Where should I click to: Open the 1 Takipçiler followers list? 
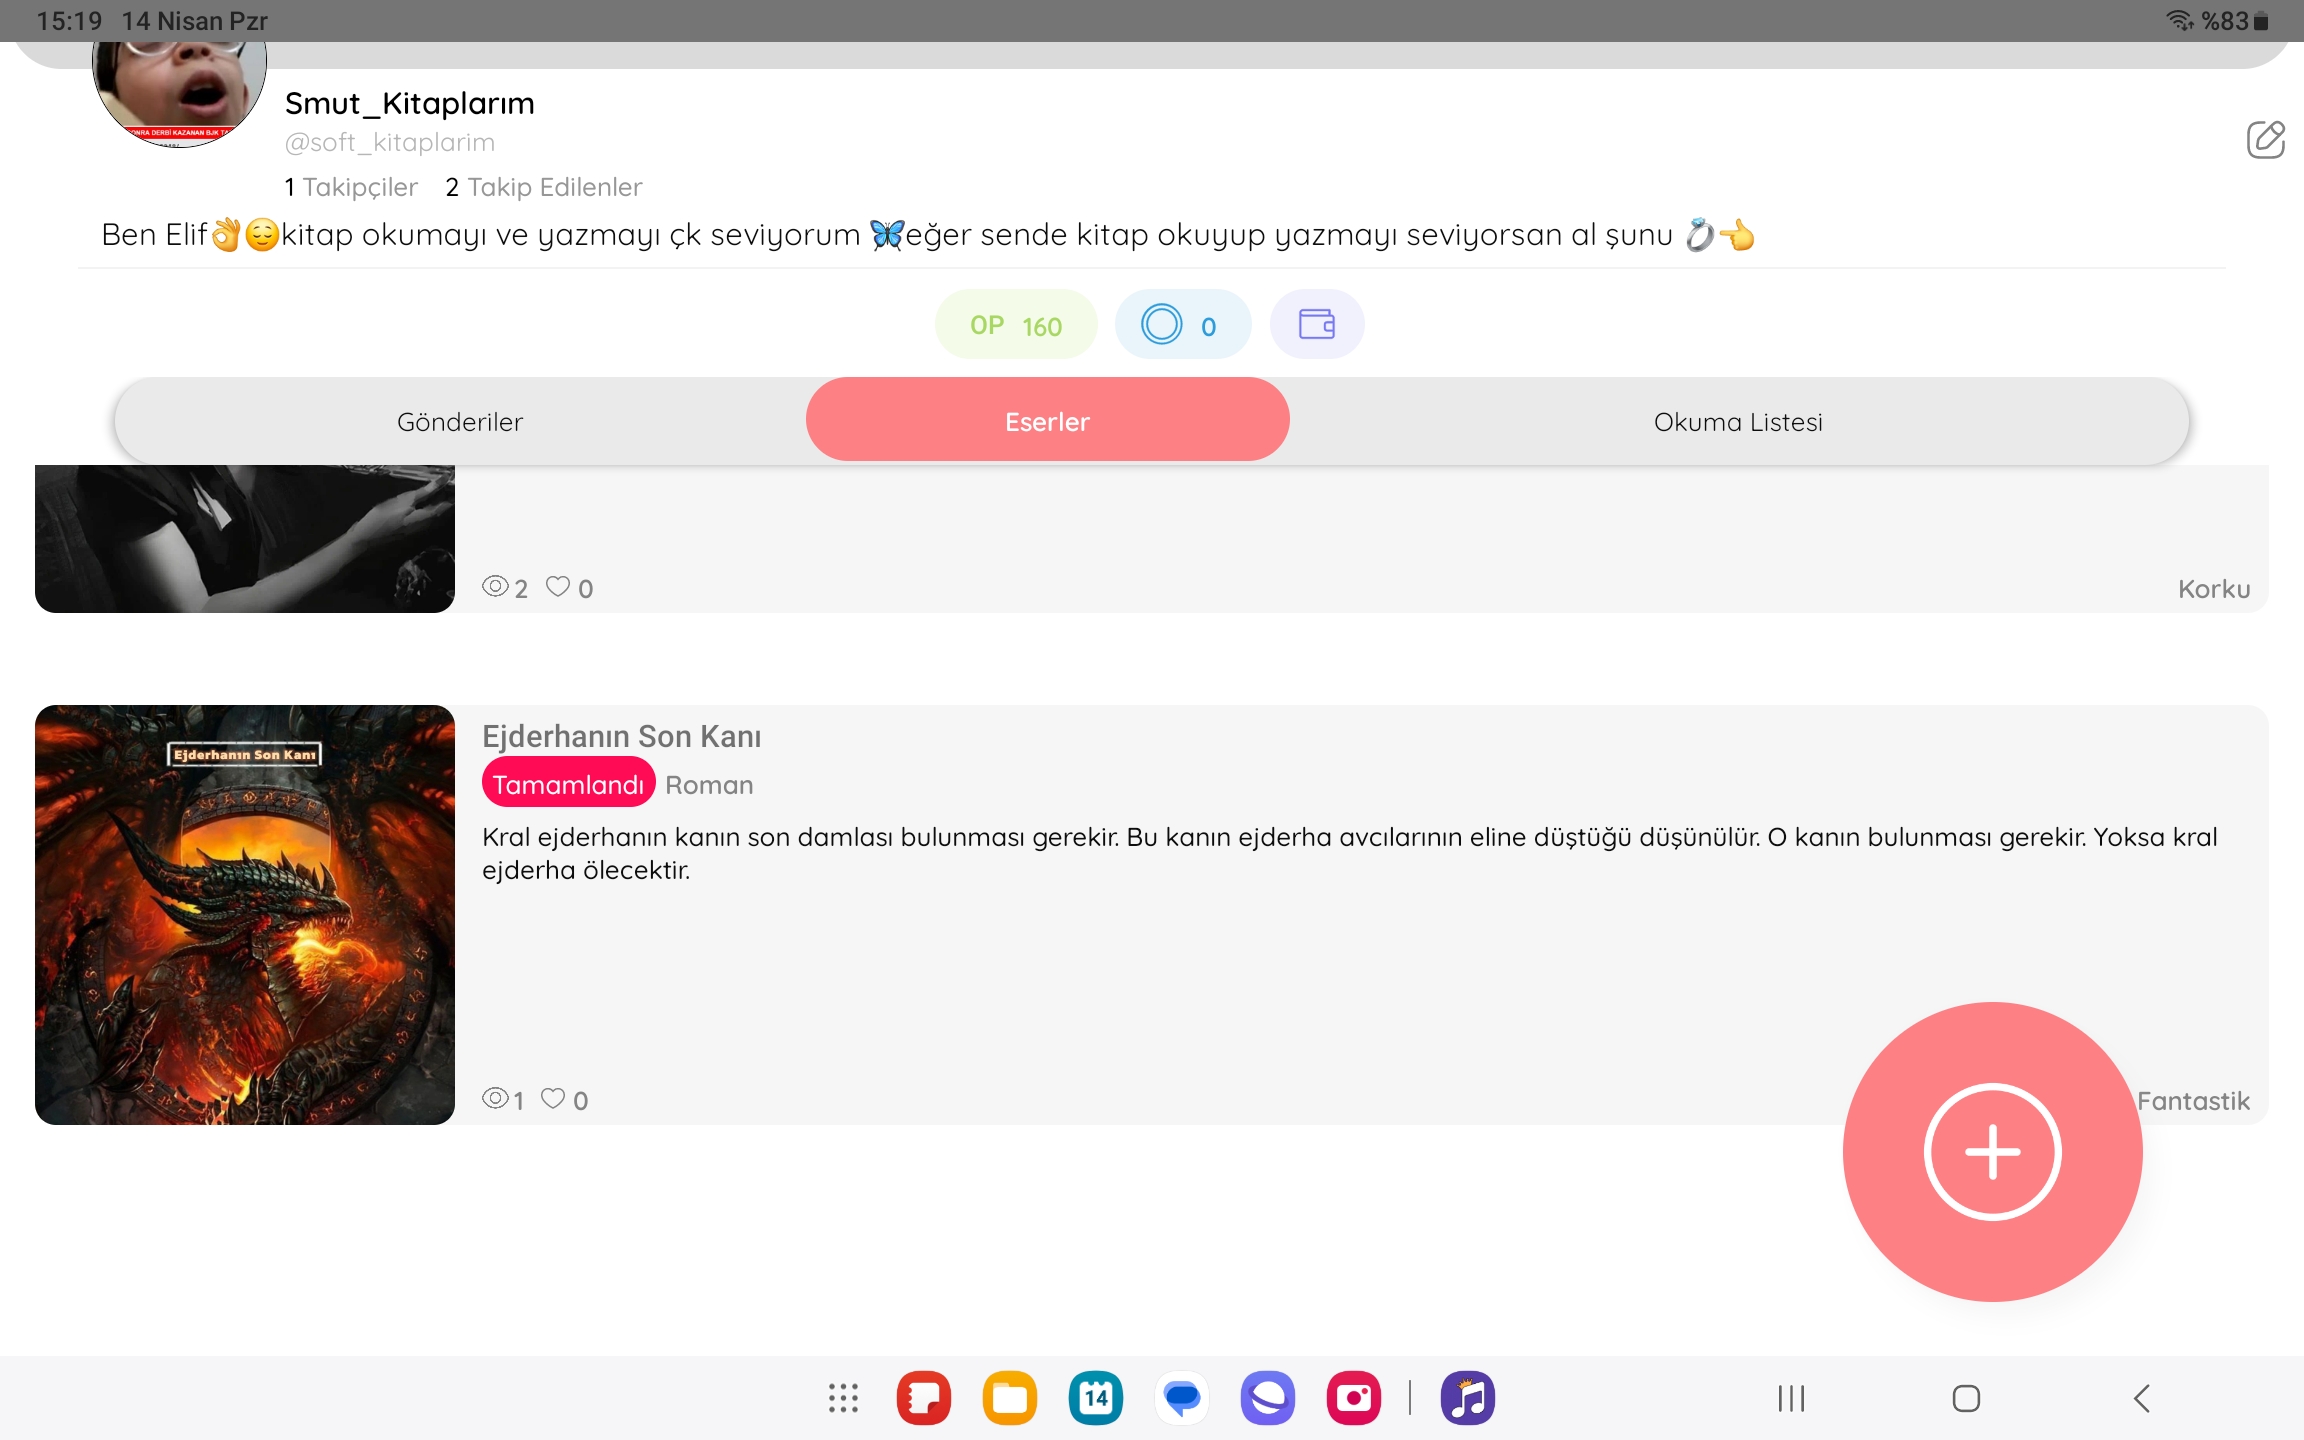[x=351, y=187]
